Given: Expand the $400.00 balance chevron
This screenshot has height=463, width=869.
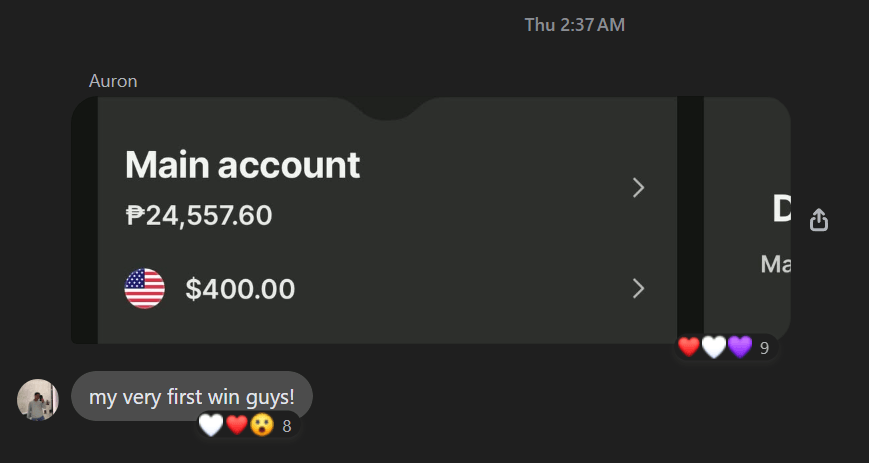Looking at the screenshot, I should [638, 288].
